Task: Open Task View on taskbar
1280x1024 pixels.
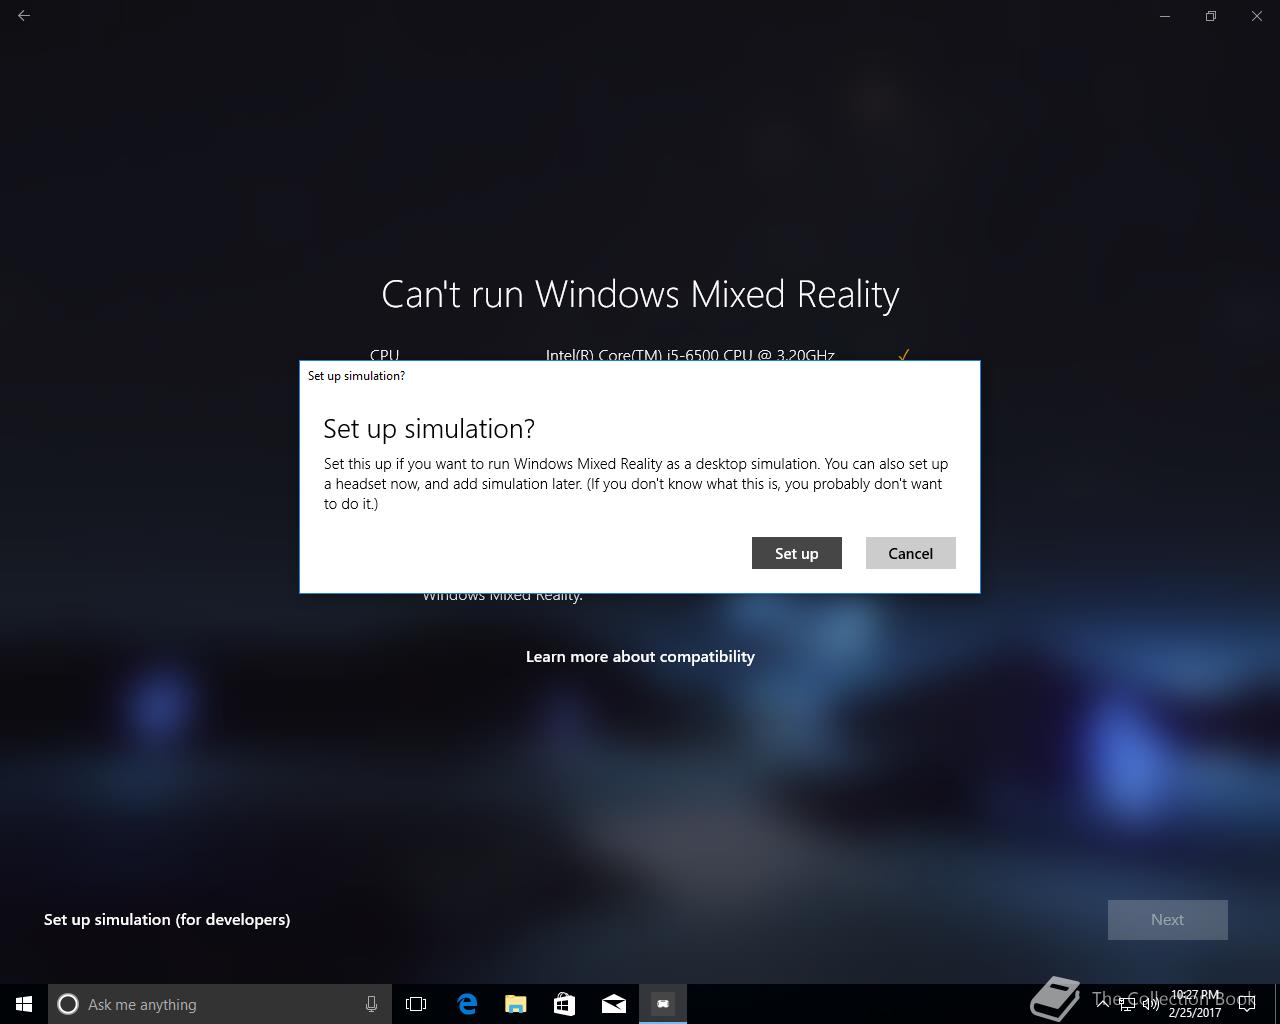Action: [416, 1004]
